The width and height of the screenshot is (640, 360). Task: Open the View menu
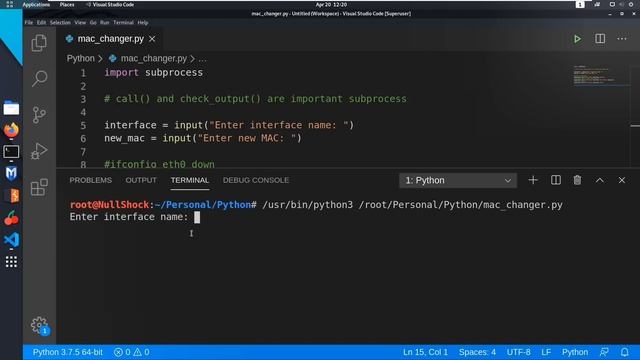pos(80,22)
